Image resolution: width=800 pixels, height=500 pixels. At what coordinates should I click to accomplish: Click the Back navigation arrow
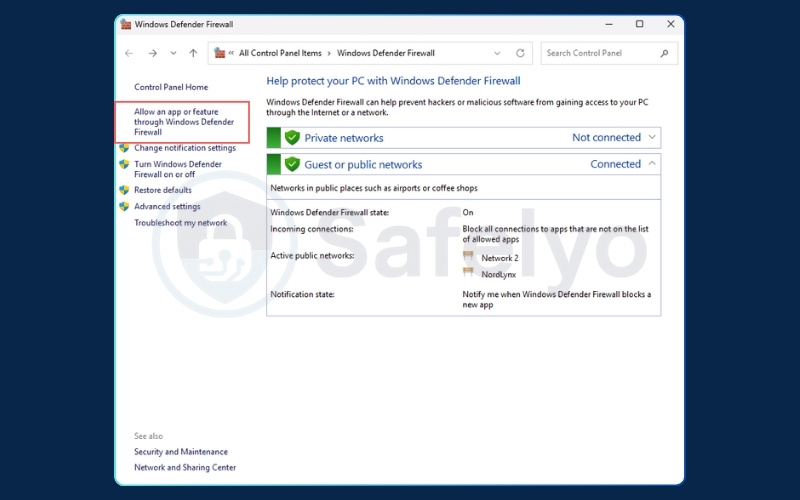tap(129, 53)
